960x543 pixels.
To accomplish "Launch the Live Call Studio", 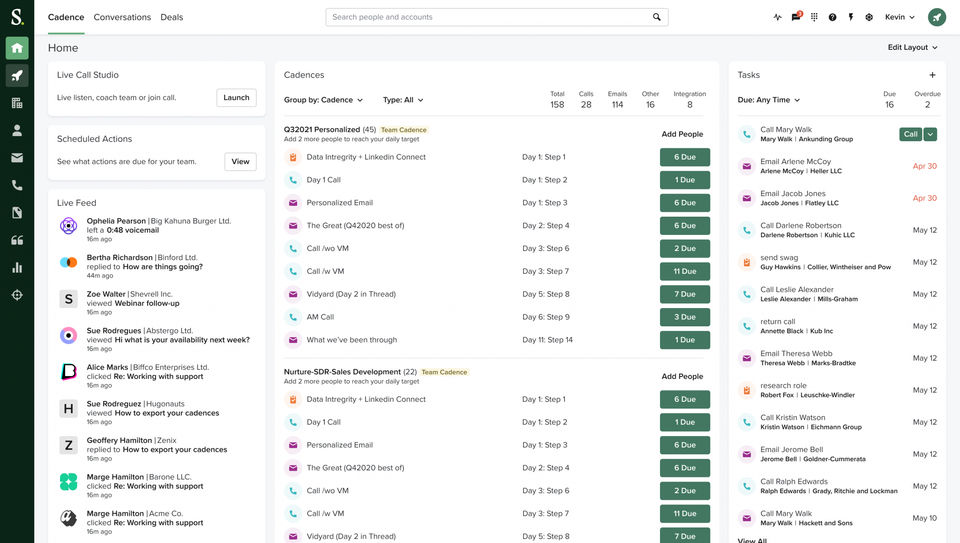I will click(x=236, y=98).
